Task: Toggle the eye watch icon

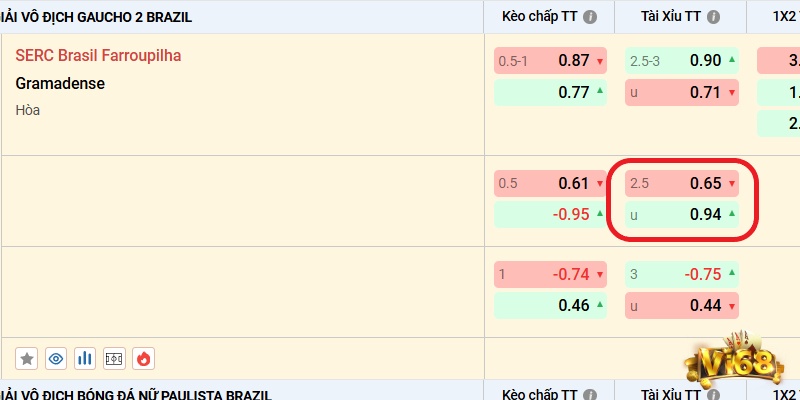Action: [x=56, y=359]
